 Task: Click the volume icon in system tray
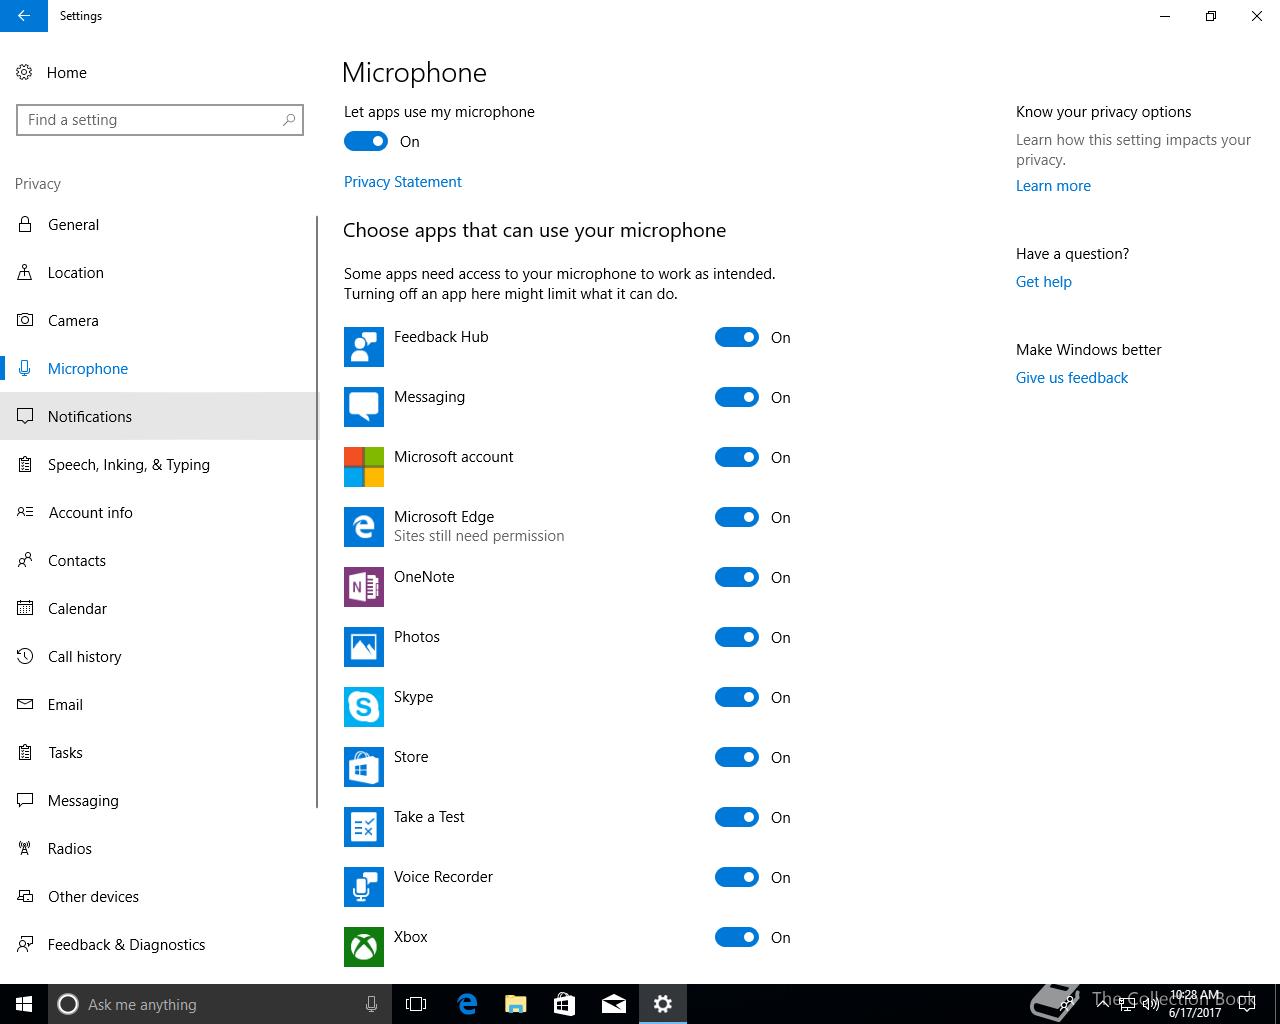(1149, 1004)
